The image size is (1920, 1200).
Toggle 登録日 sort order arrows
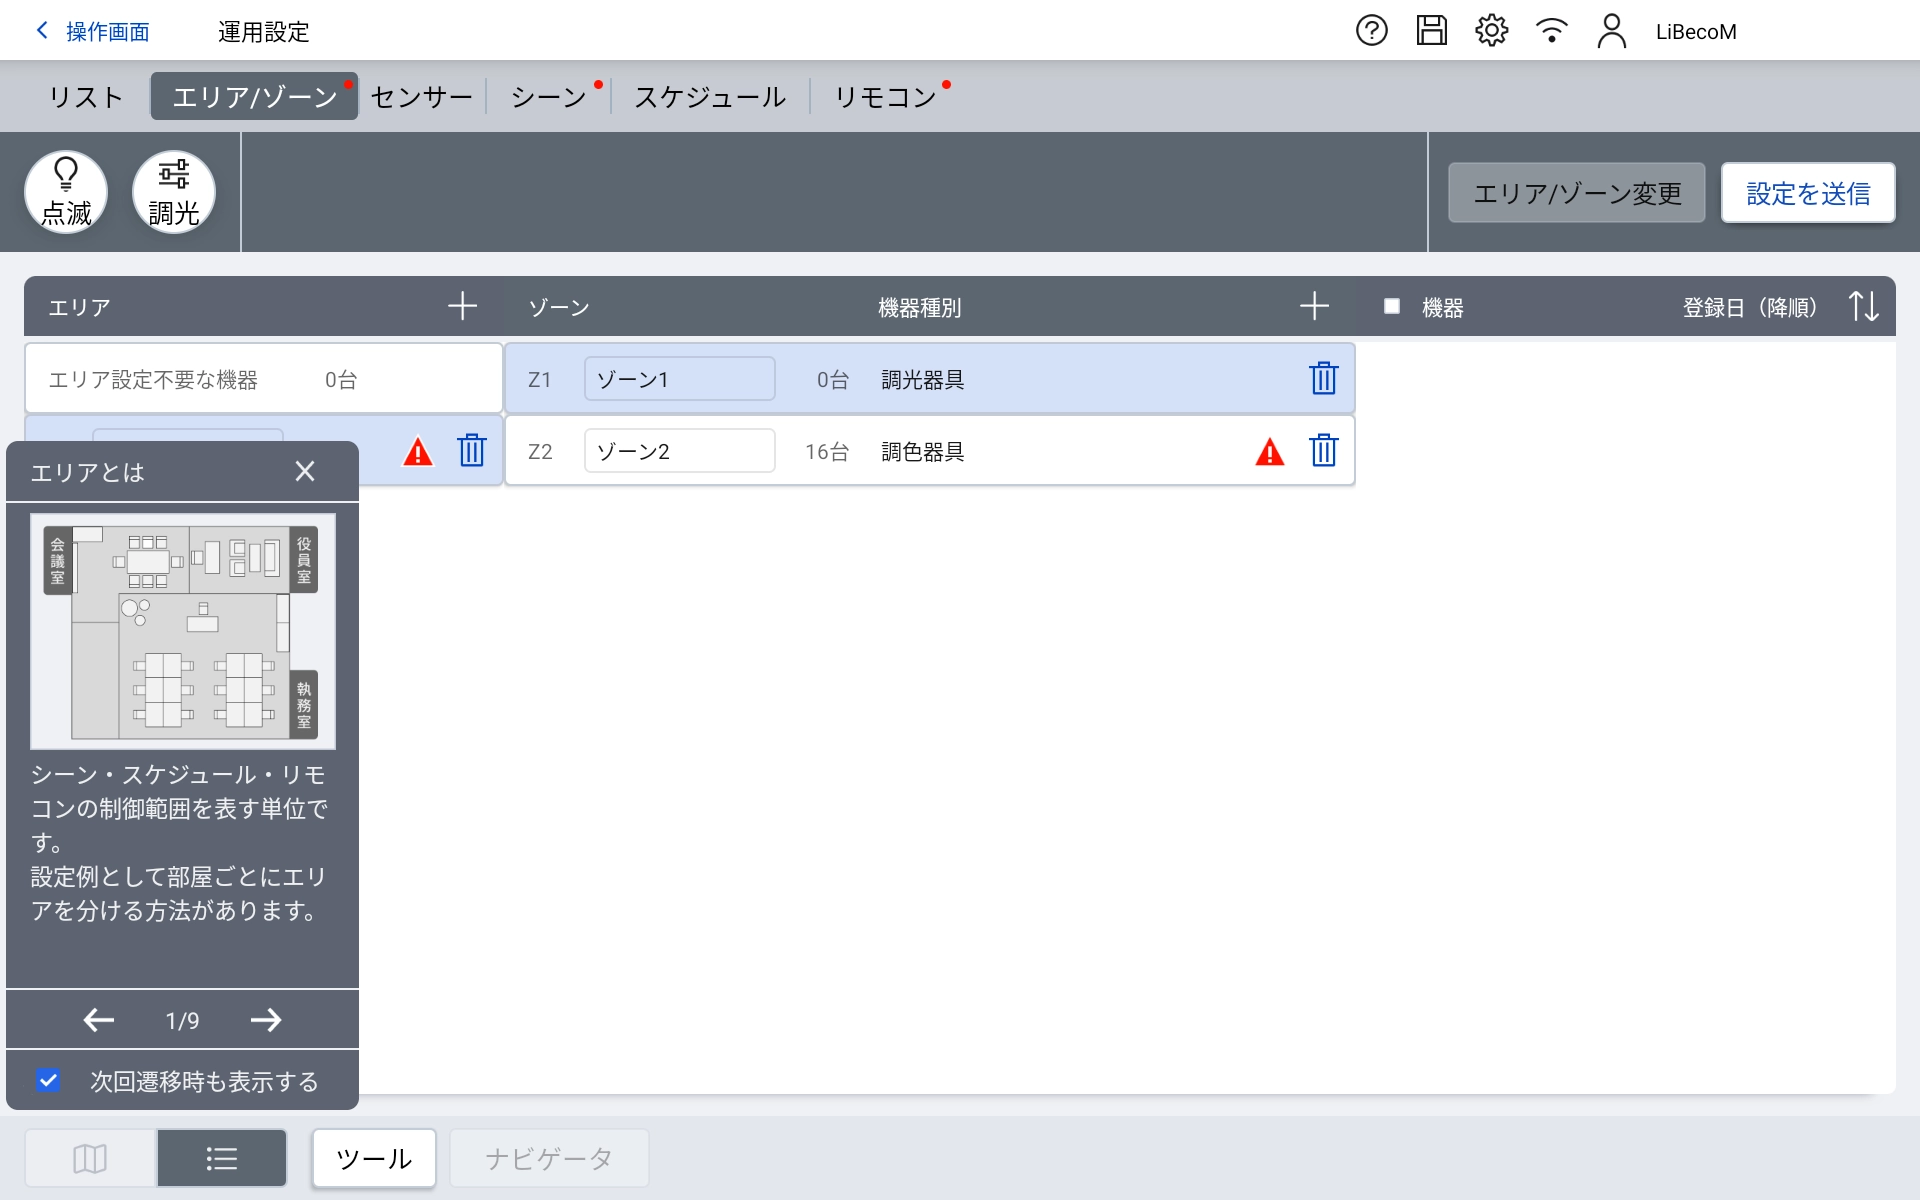pyautogui.click(x=1863, y=306)
